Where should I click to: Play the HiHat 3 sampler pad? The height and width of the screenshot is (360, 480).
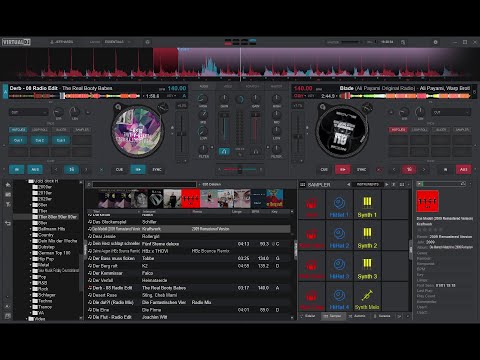click(339, 266)
